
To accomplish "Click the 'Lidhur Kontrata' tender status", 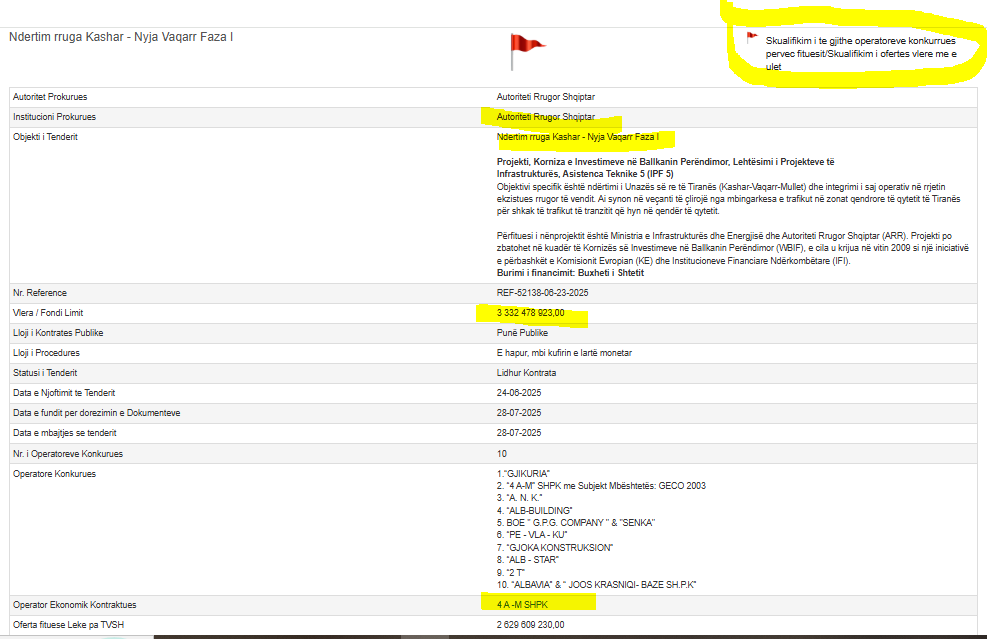I will click(x=526, y=373).
